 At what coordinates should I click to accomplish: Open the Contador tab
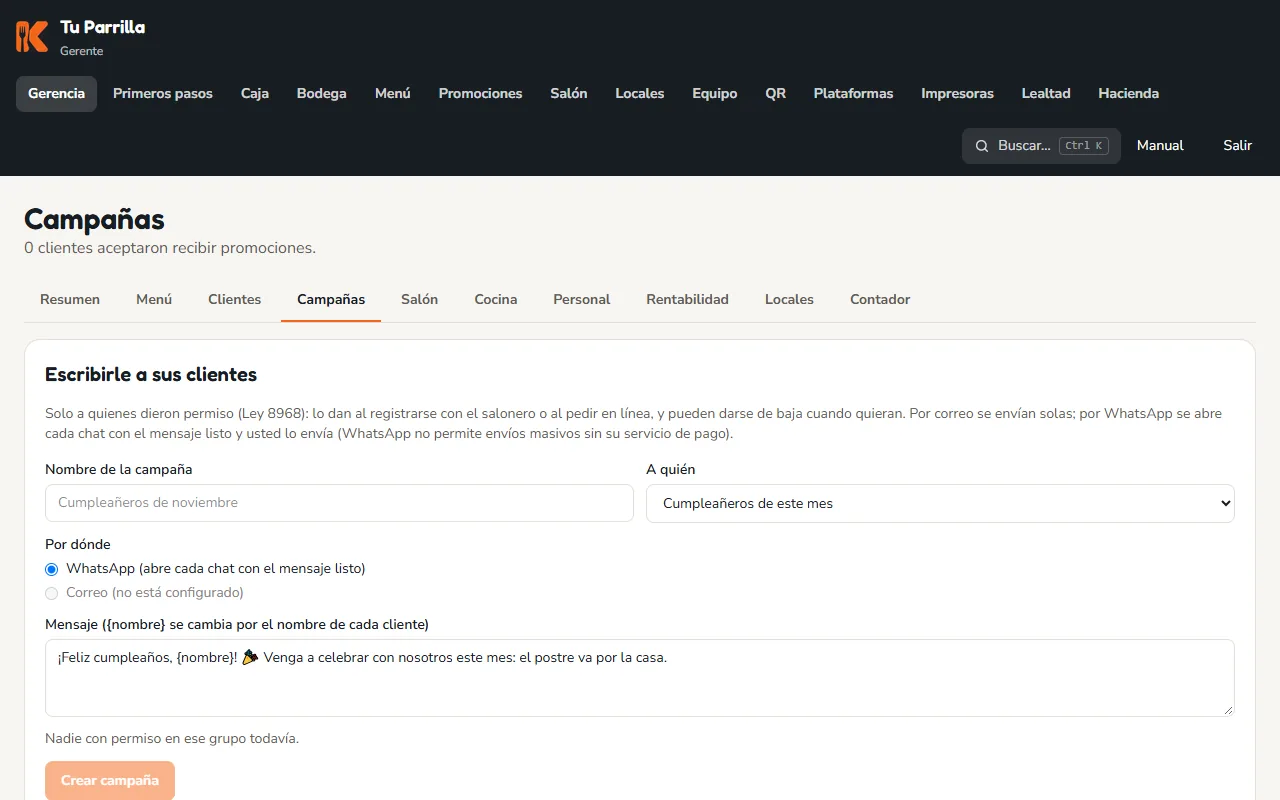880,299
